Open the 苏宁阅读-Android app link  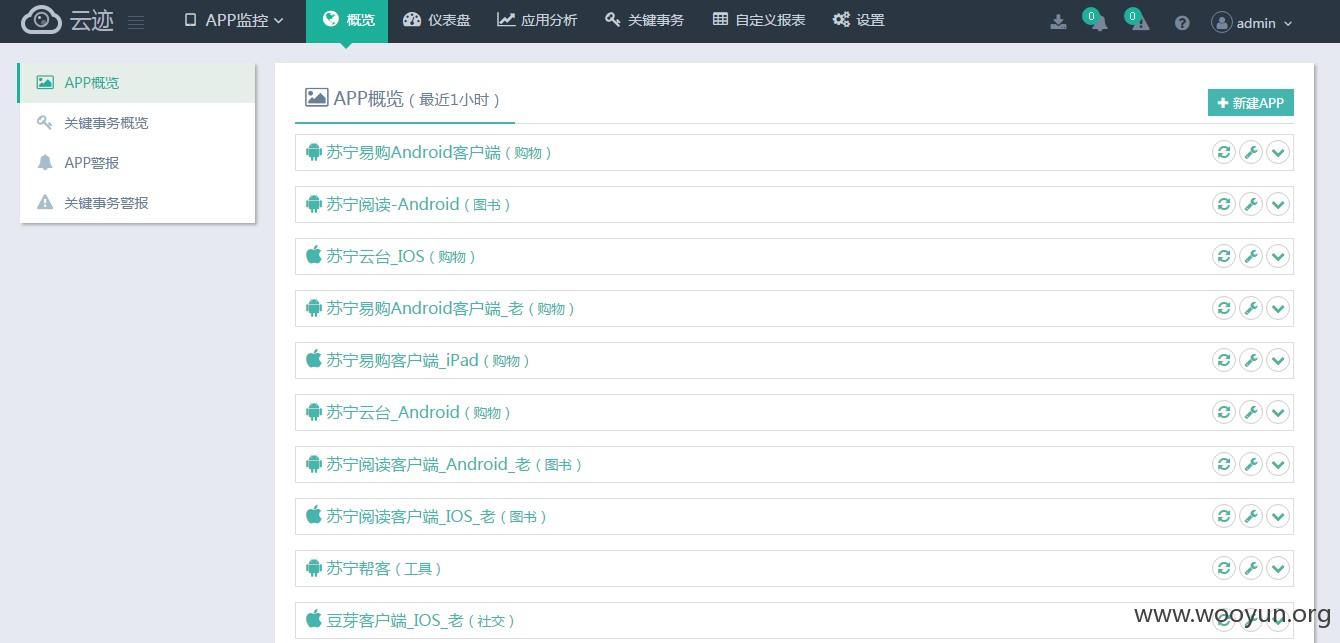tap(408, 204)
